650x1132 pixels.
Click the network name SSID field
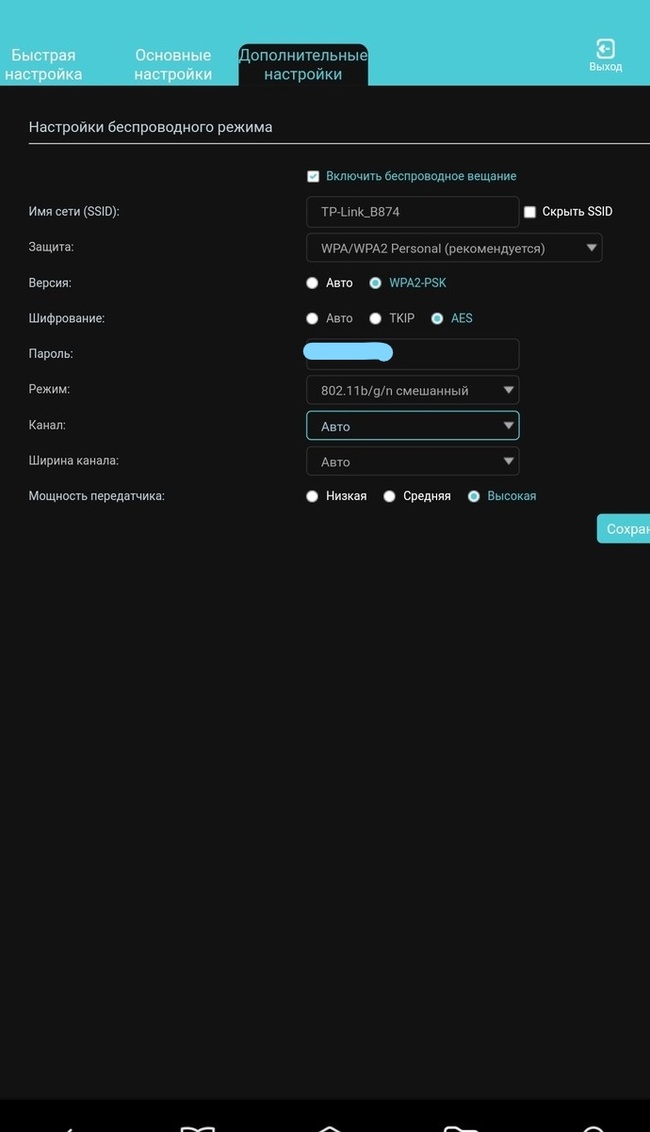click(x=412, y=212)
